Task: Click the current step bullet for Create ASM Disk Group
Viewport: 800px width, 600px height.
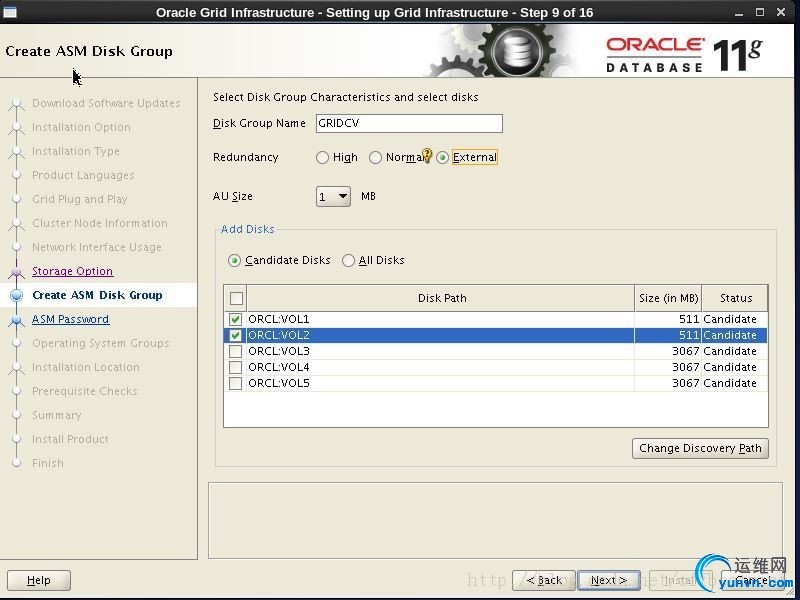Action: tap(16, 295)
